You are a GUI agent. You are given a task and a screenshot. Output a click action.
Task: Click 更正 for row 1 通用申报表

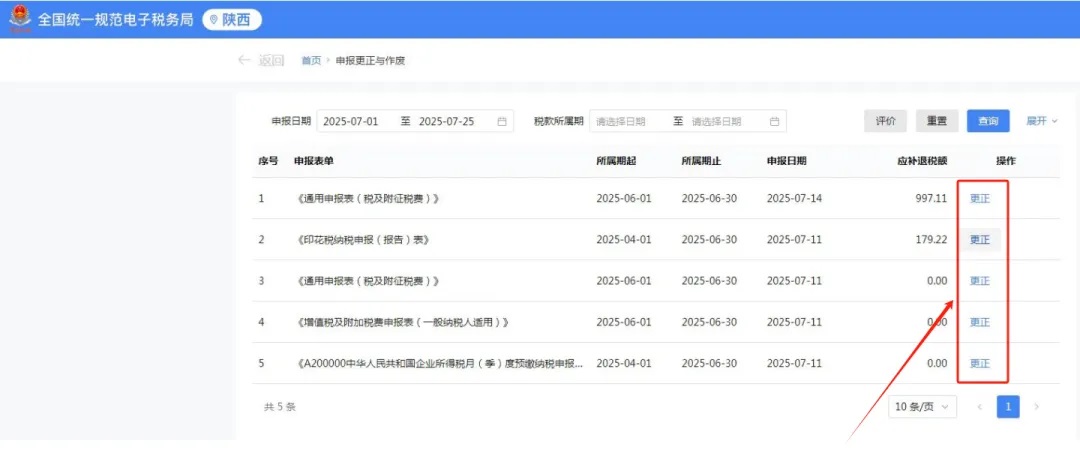pos(979,198)
